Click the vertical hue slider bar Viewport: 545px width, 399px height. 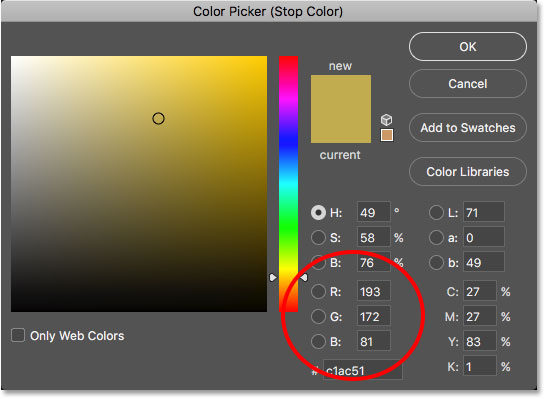click(288, 184)
